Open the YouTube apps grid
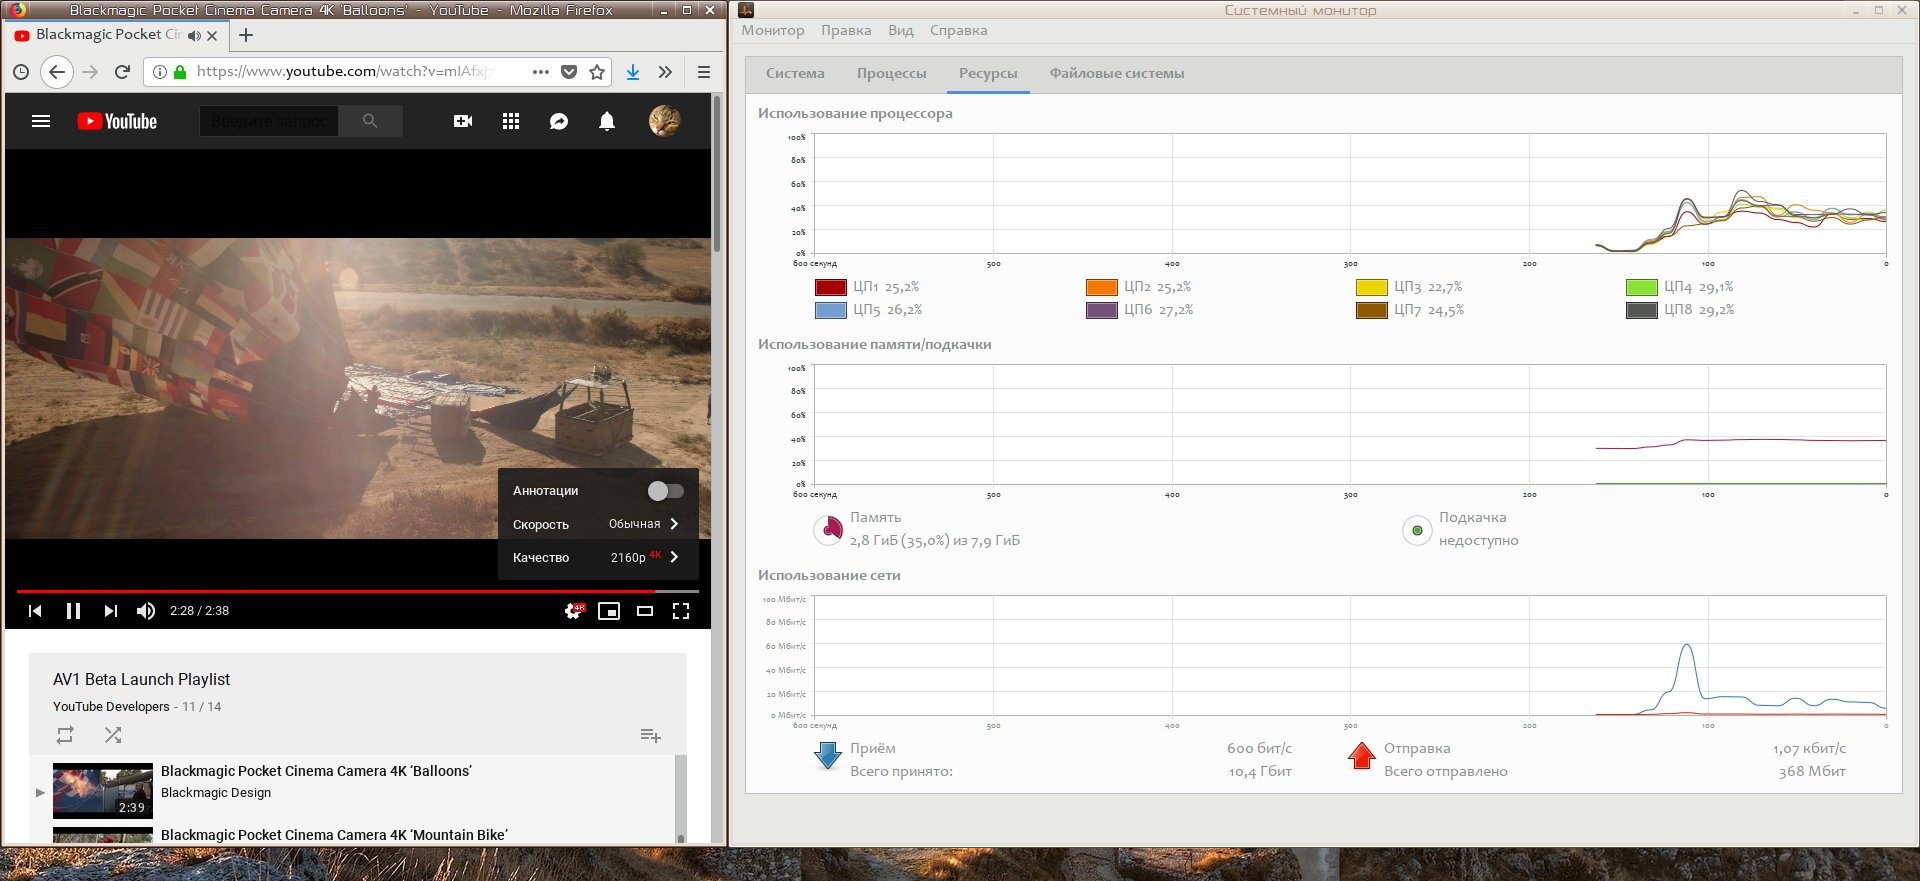Image resolution: width=1920 pixels, height=881 pixels. (x=511, y=122)
